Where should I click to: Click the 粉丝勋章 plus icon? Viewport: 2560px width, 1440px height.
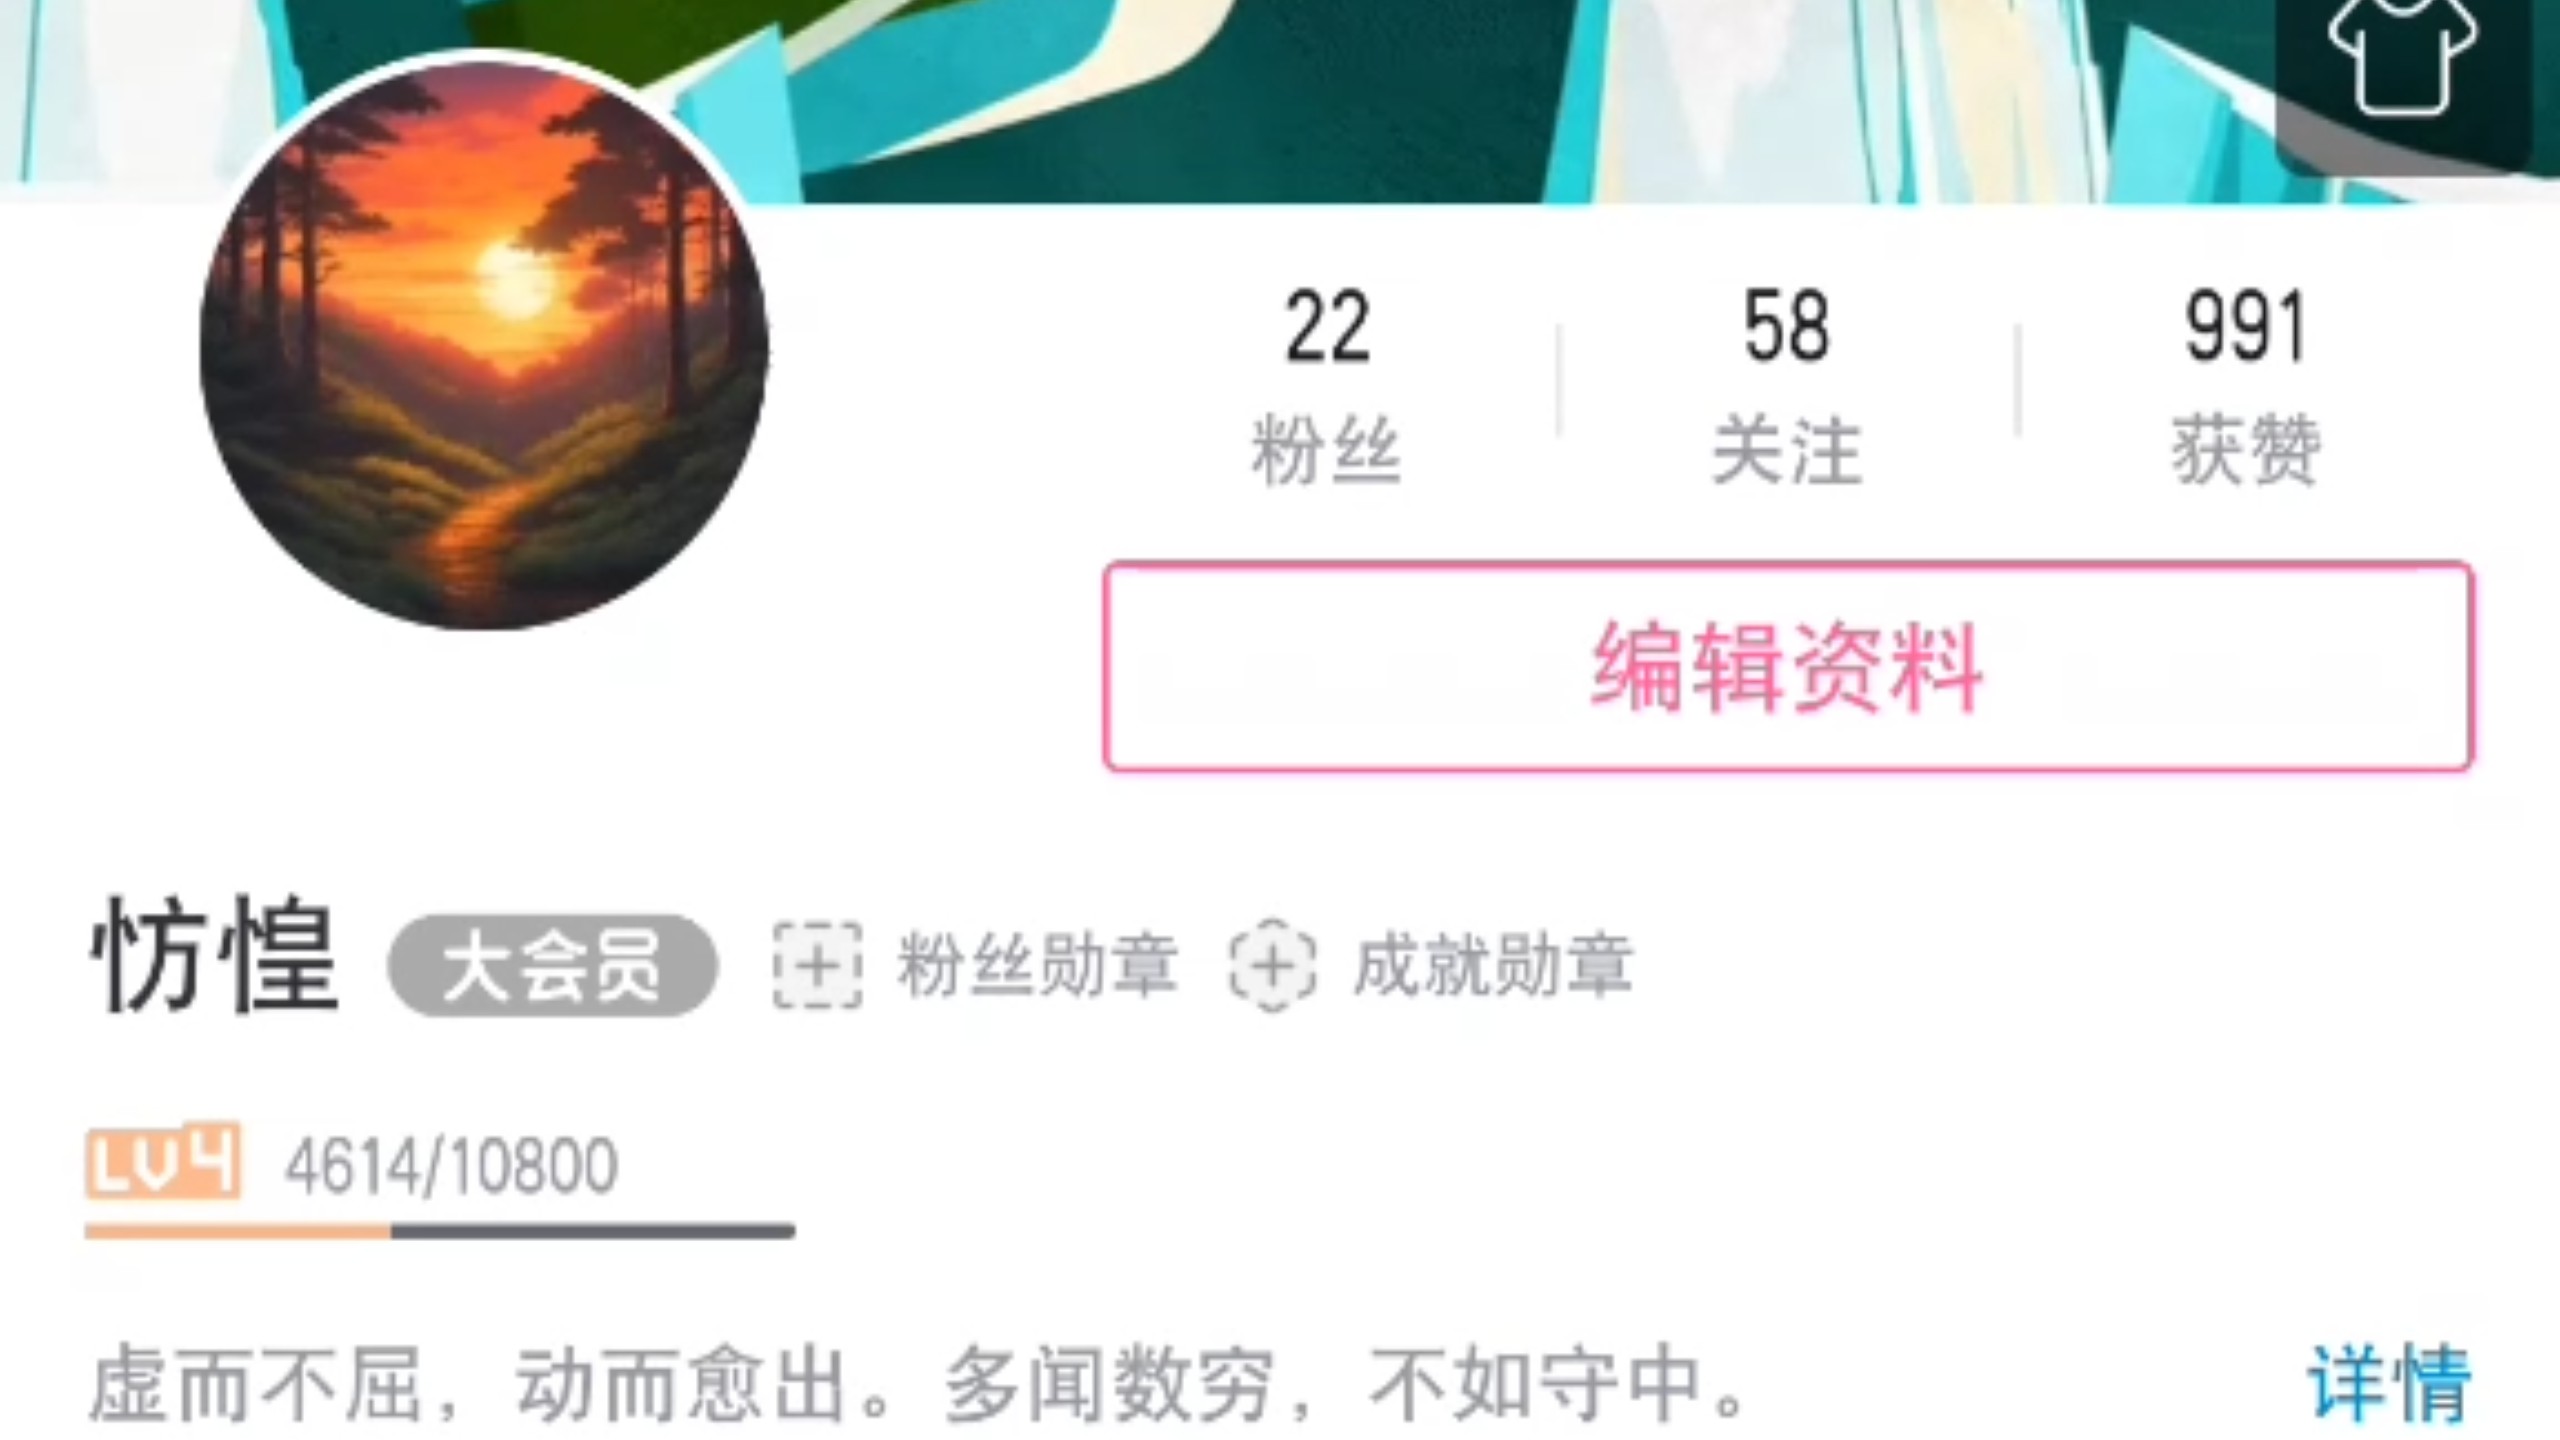point(817,965)
